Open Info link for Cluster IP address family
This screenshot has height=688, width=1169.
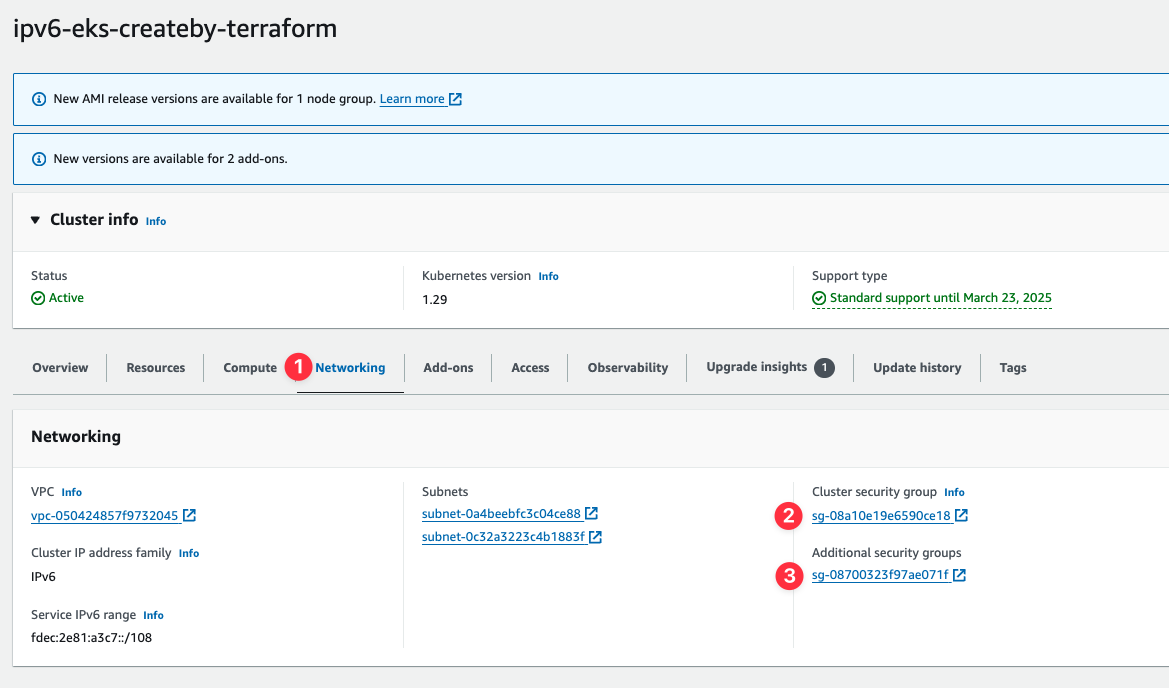(x=189, y=554)
